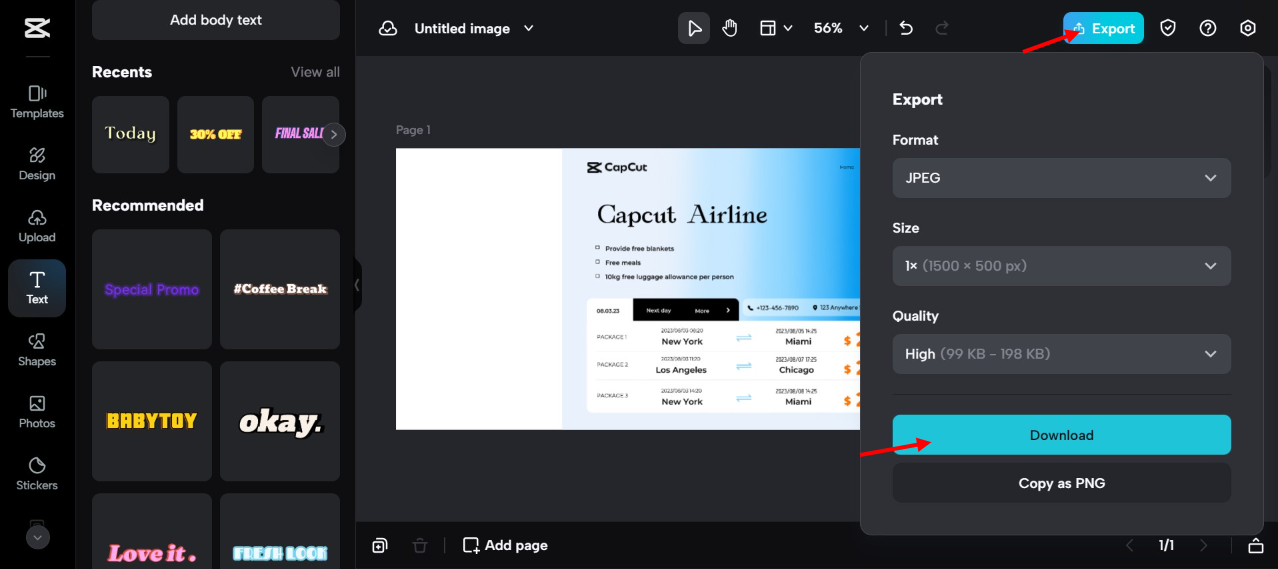The width and height of the screenshot is (1278, 569).
Task: Click the CapCut logo icon
Action: click(x=37, y=28)
